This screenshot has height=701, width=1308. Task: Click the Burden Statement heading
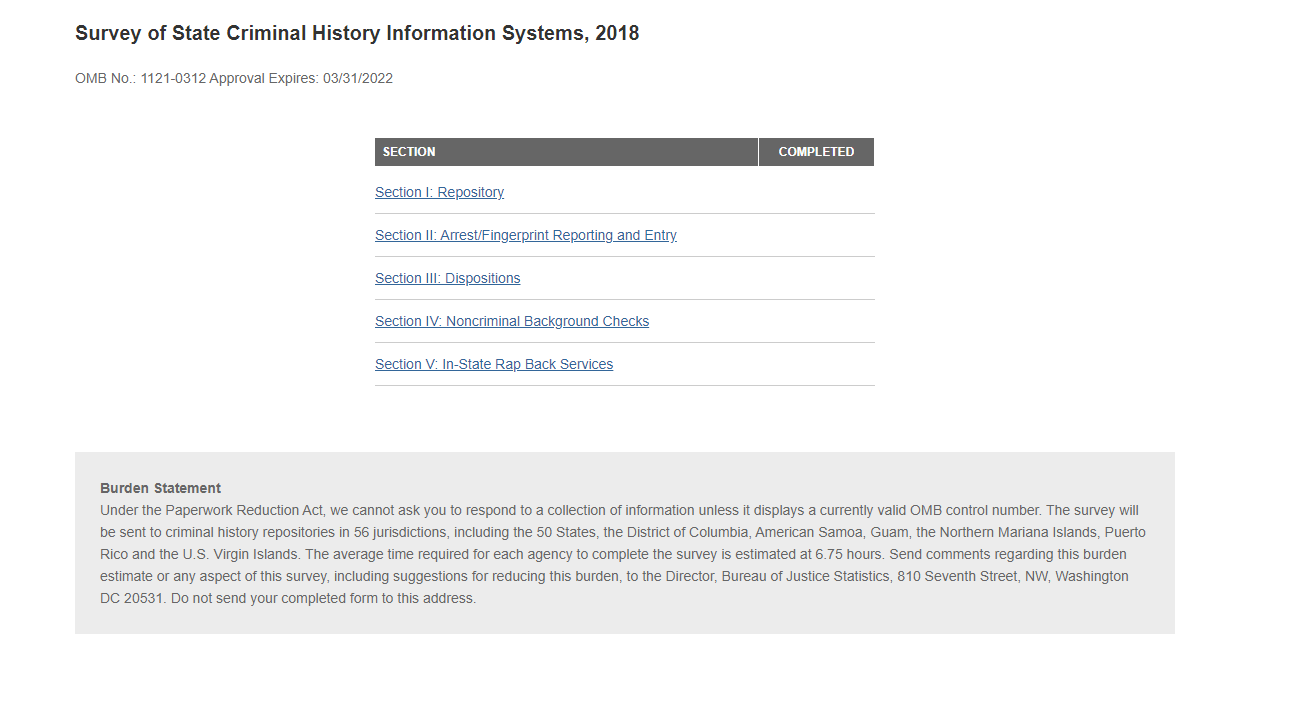[x=160, y=488]
